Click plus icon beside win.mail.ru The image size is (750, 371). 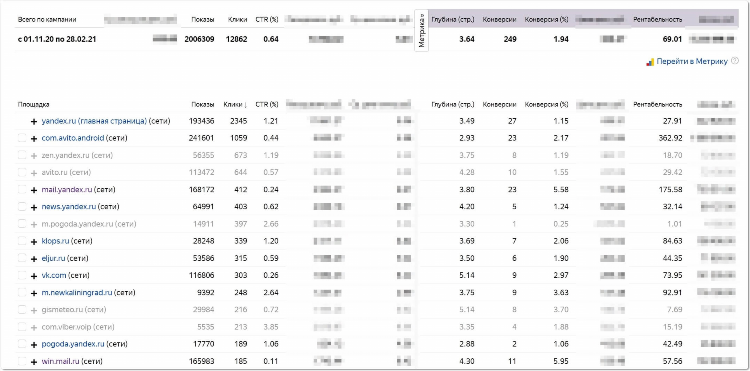pyautogui.click(x=34, y=361)
